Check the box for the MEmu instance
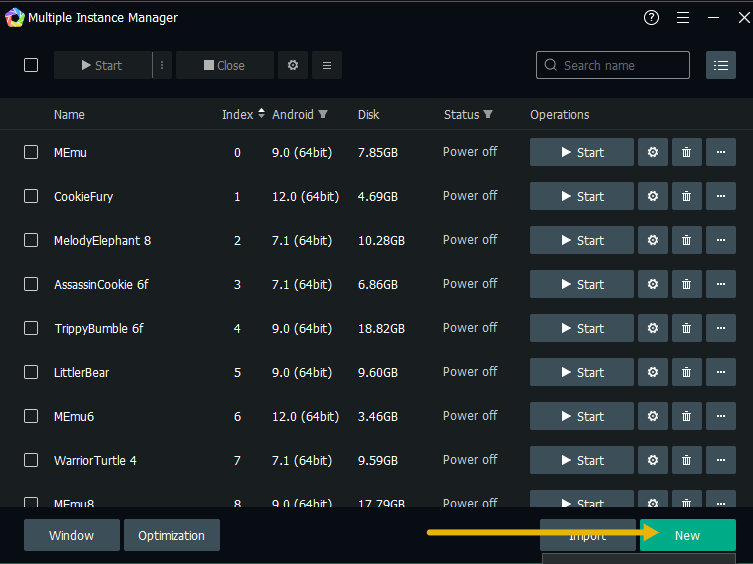 coord(31,152)
